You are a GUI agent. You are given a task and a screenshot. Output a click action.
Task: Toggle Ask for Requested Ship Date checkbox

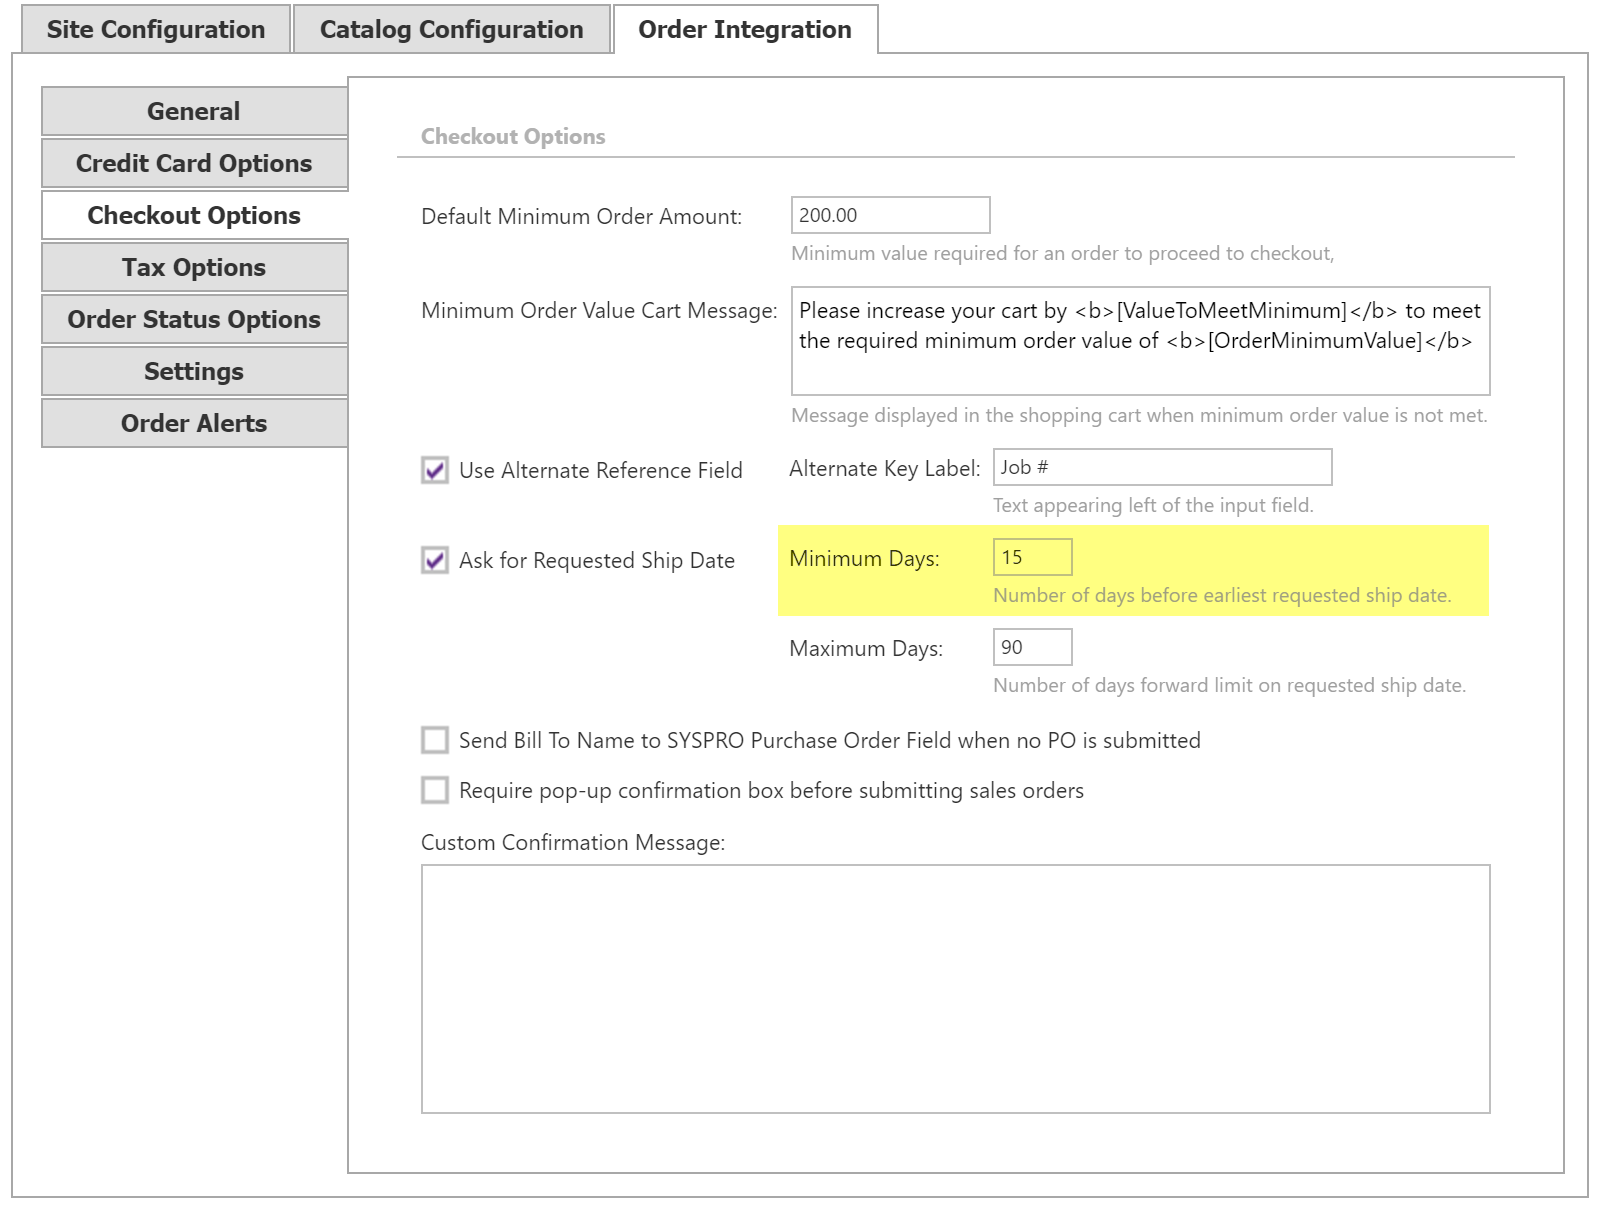[x=435, y=560]
